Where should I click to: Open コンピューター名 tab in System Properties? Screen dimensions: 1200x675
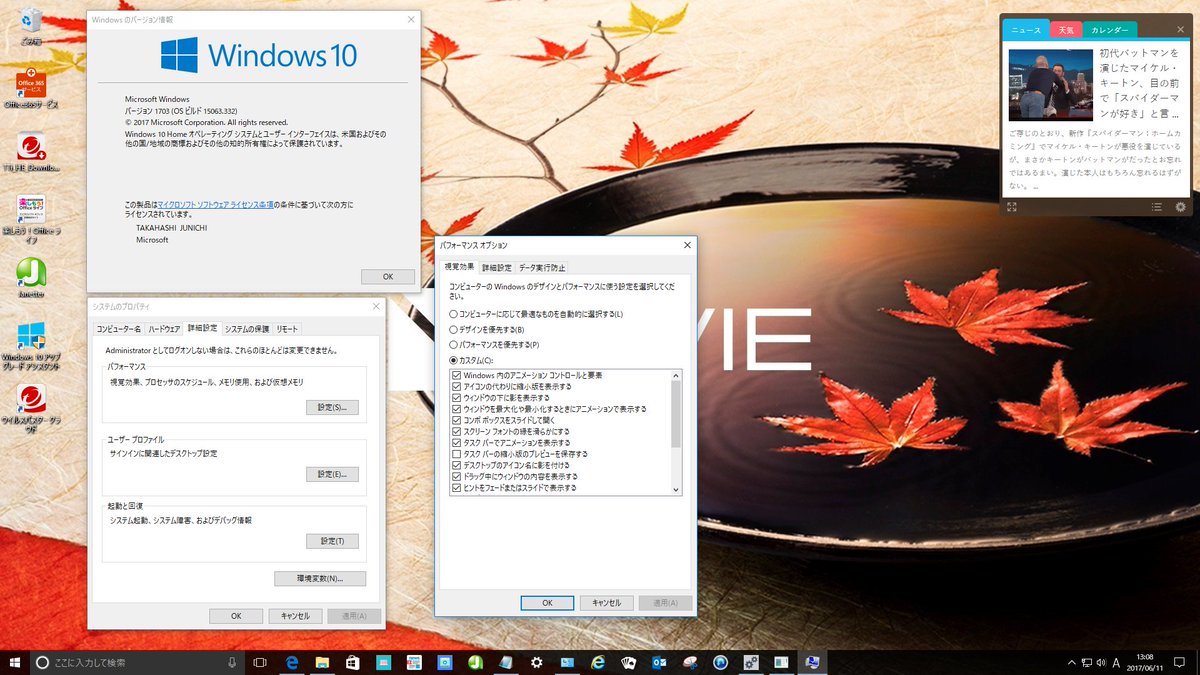(x=118, y=328)
